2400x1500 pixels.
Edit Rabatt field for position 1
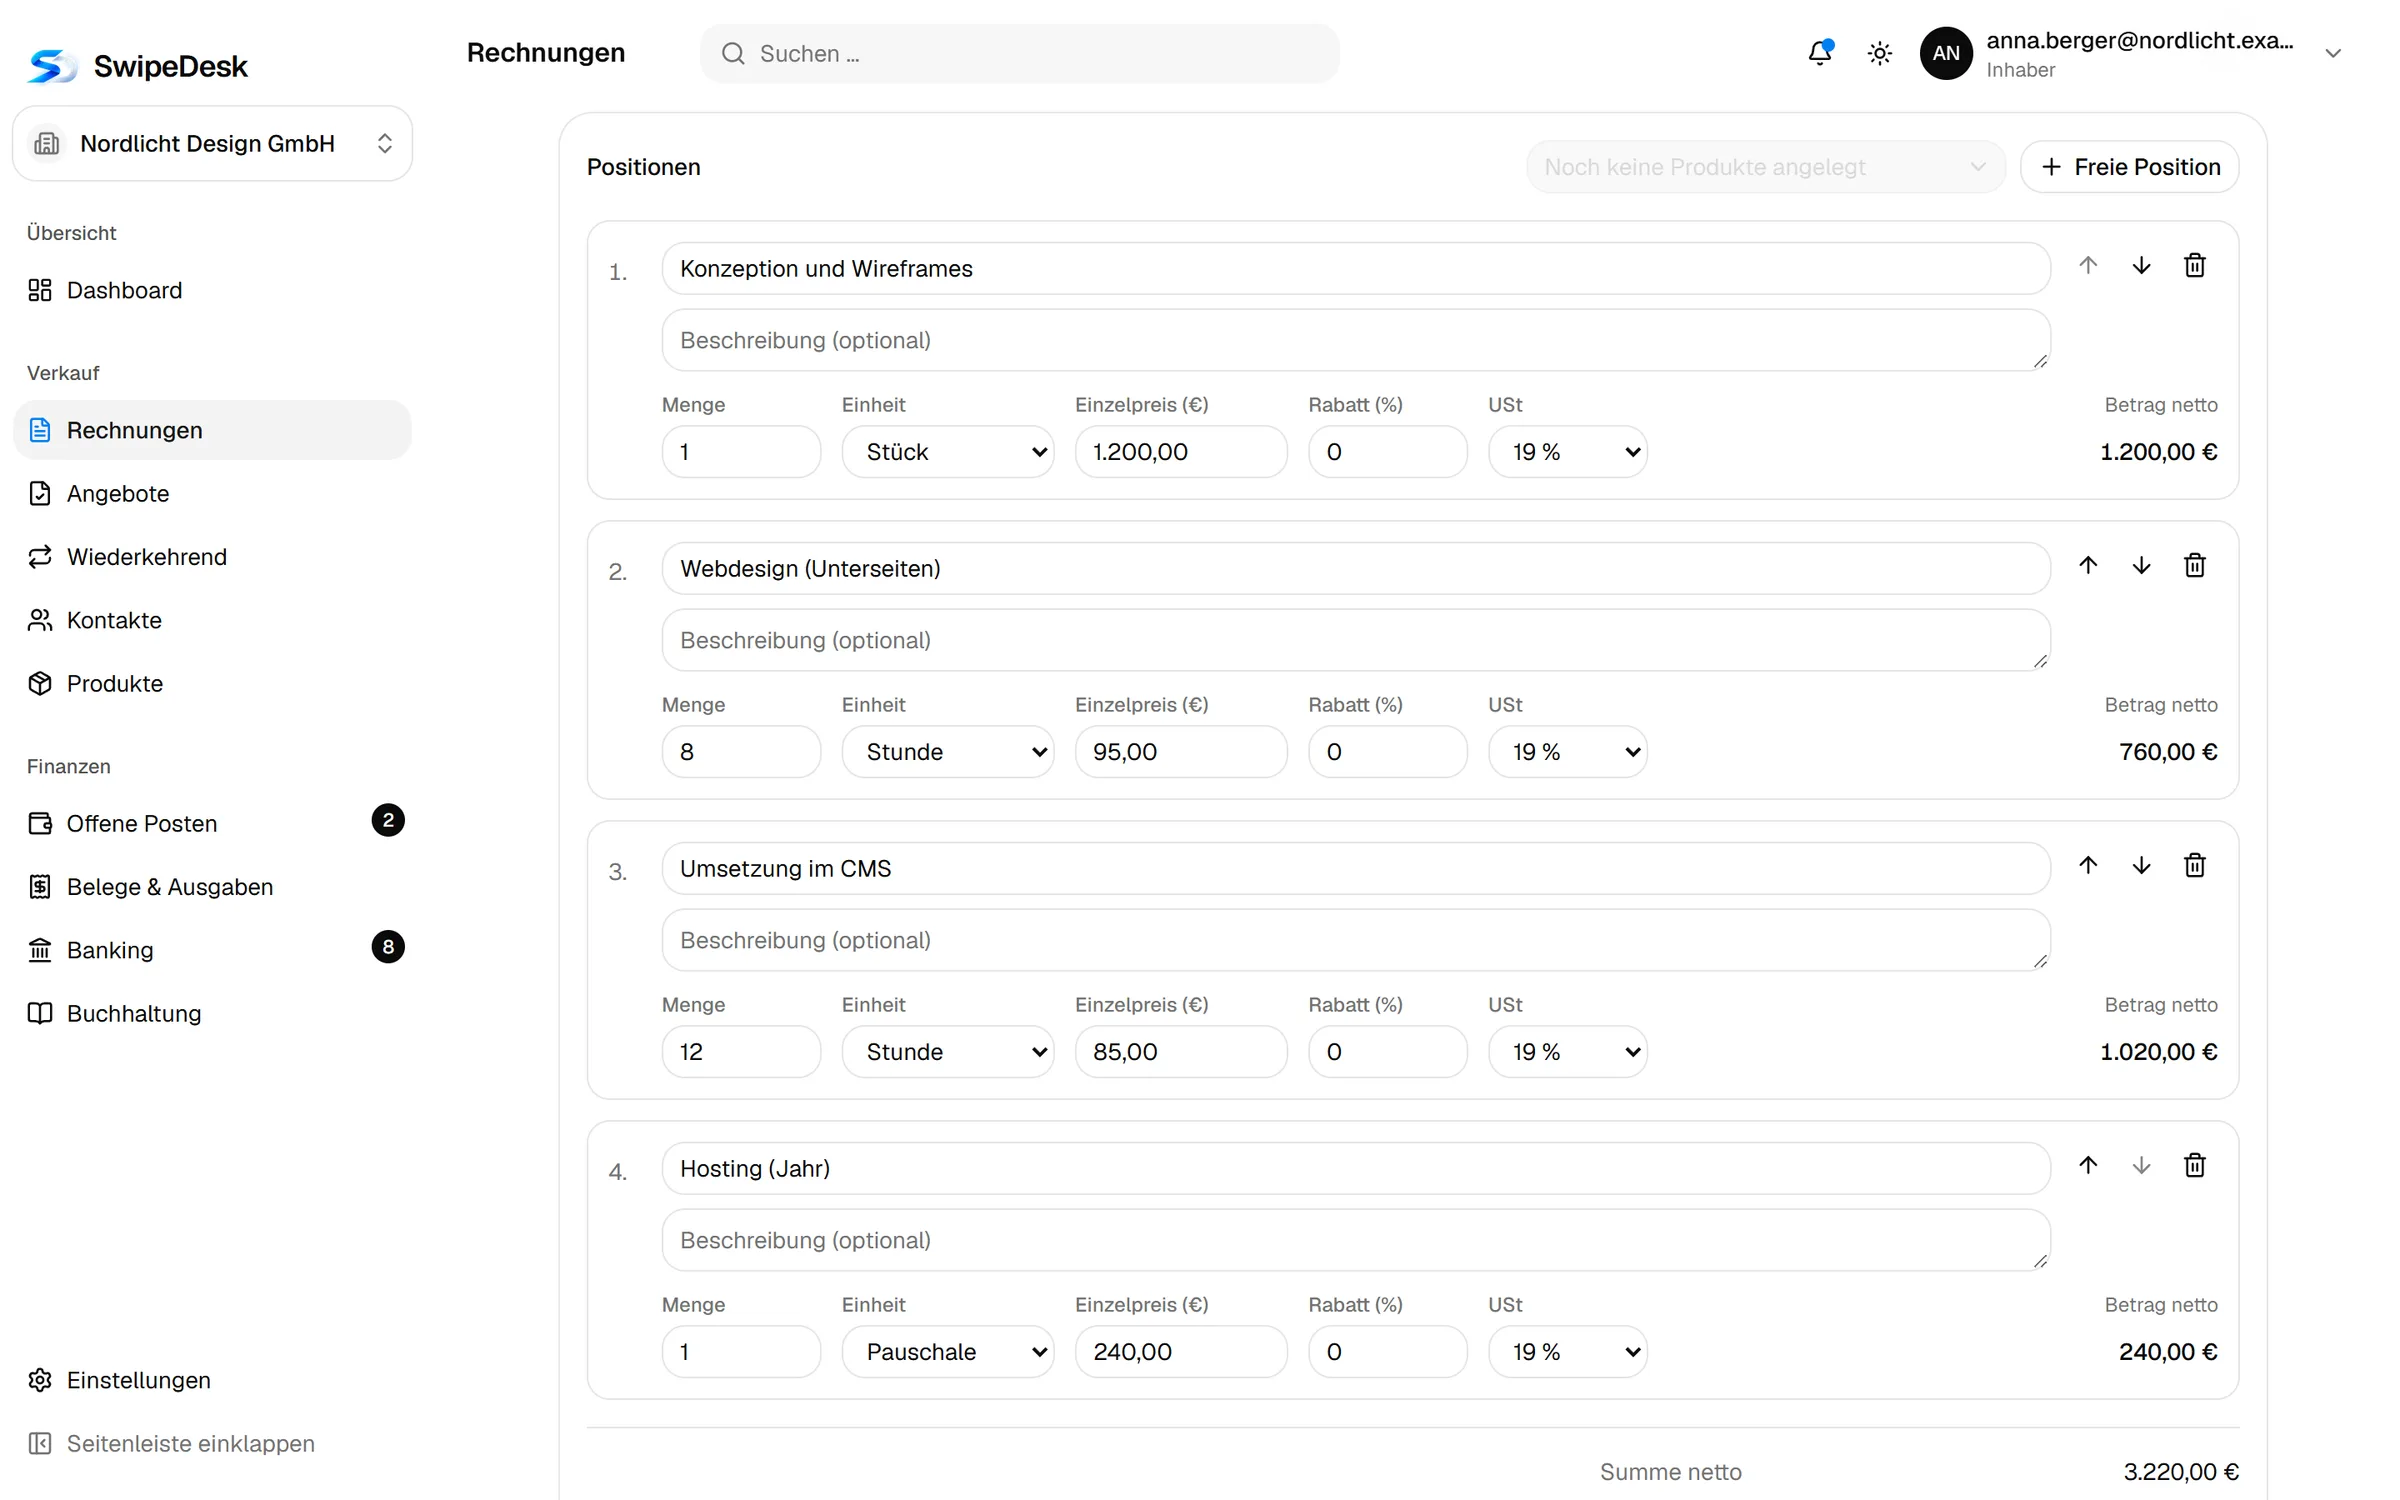[x=1388, y=452]
